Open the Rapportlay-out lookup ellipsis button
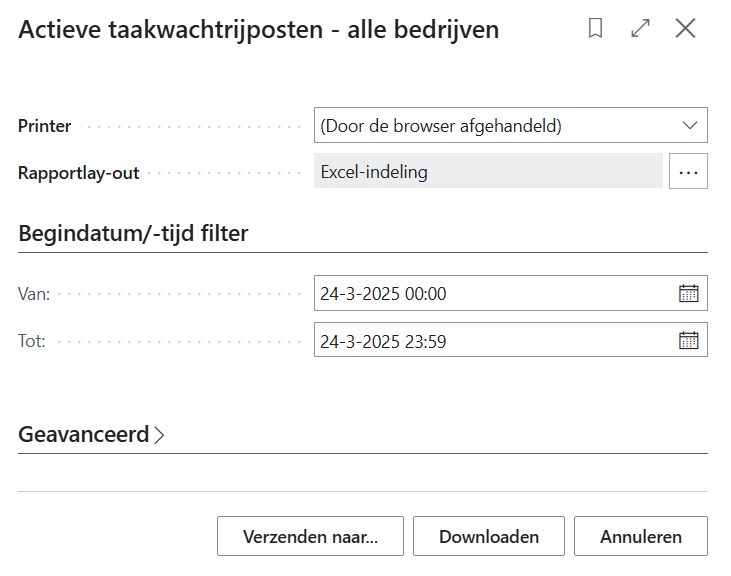This screenshot has width=731, height=576. click(x=688, y=172)
